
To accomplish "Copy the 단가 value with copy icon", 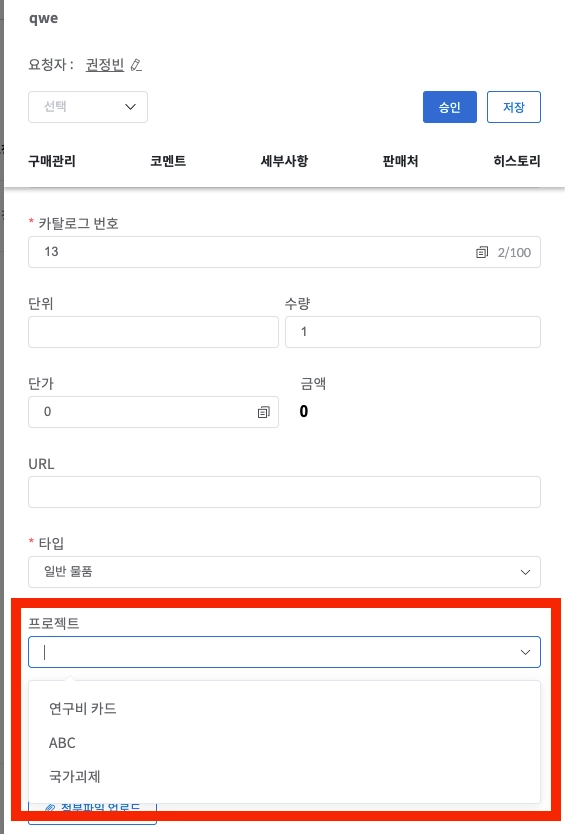I will [263, 412].
